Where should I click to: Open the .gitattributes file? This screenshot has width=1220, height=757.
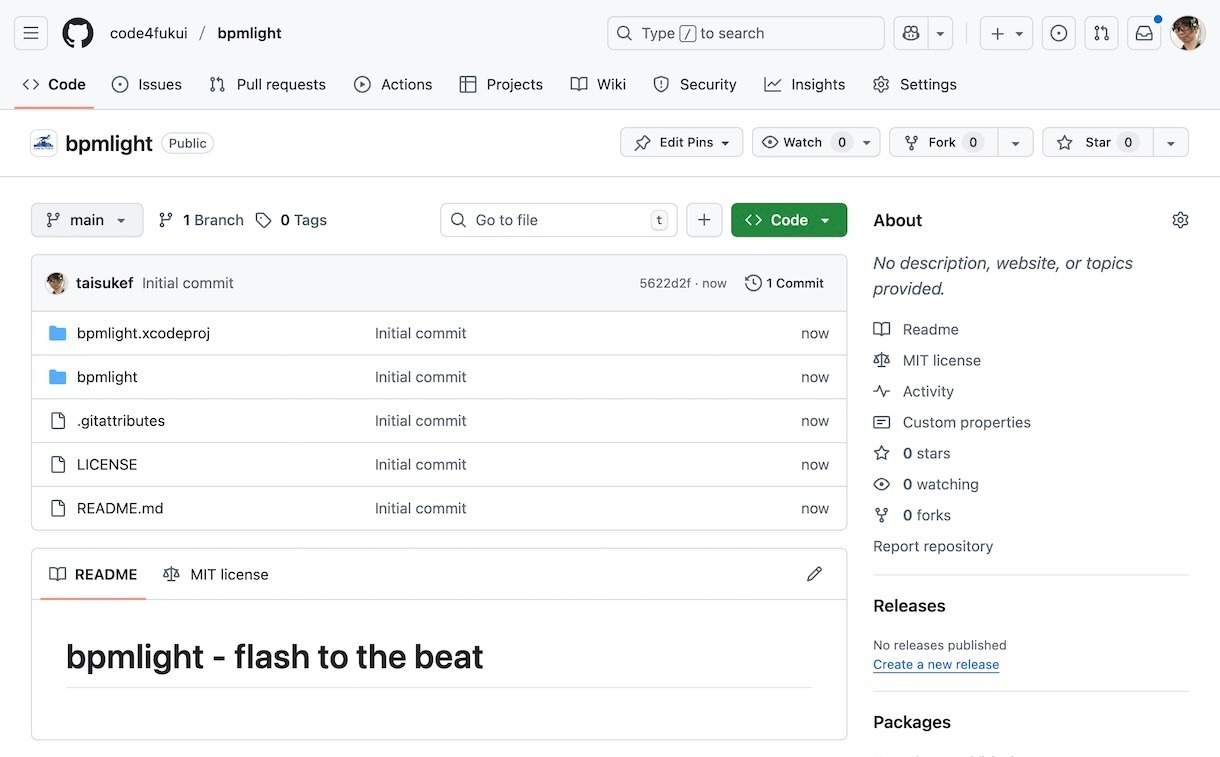[121, 421]
